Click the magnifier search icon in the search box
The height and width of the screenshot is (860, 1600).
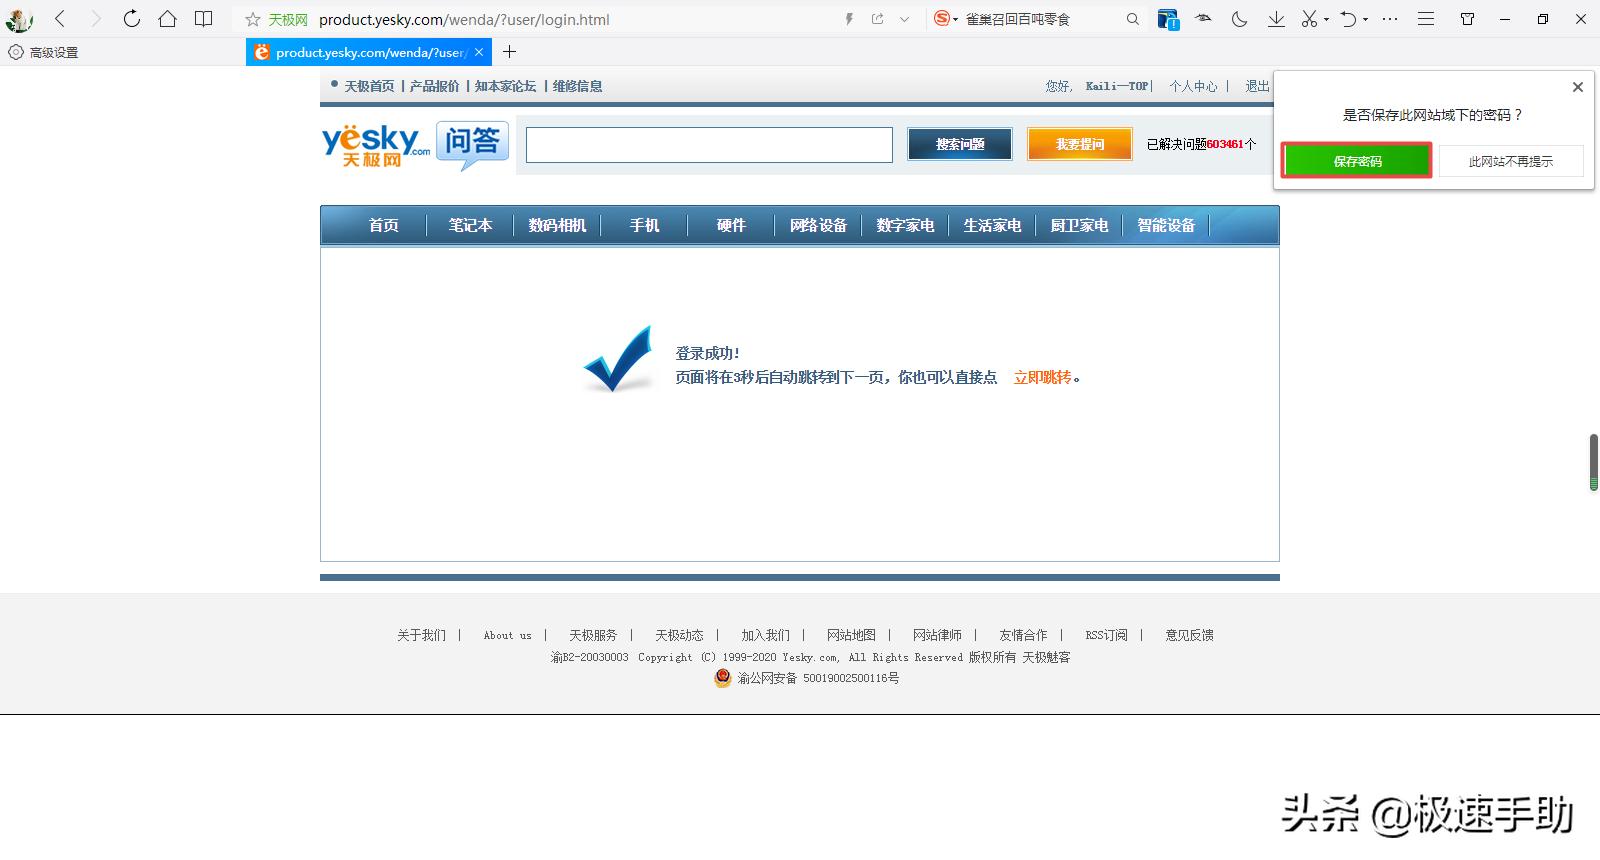tap(1132, 19)
